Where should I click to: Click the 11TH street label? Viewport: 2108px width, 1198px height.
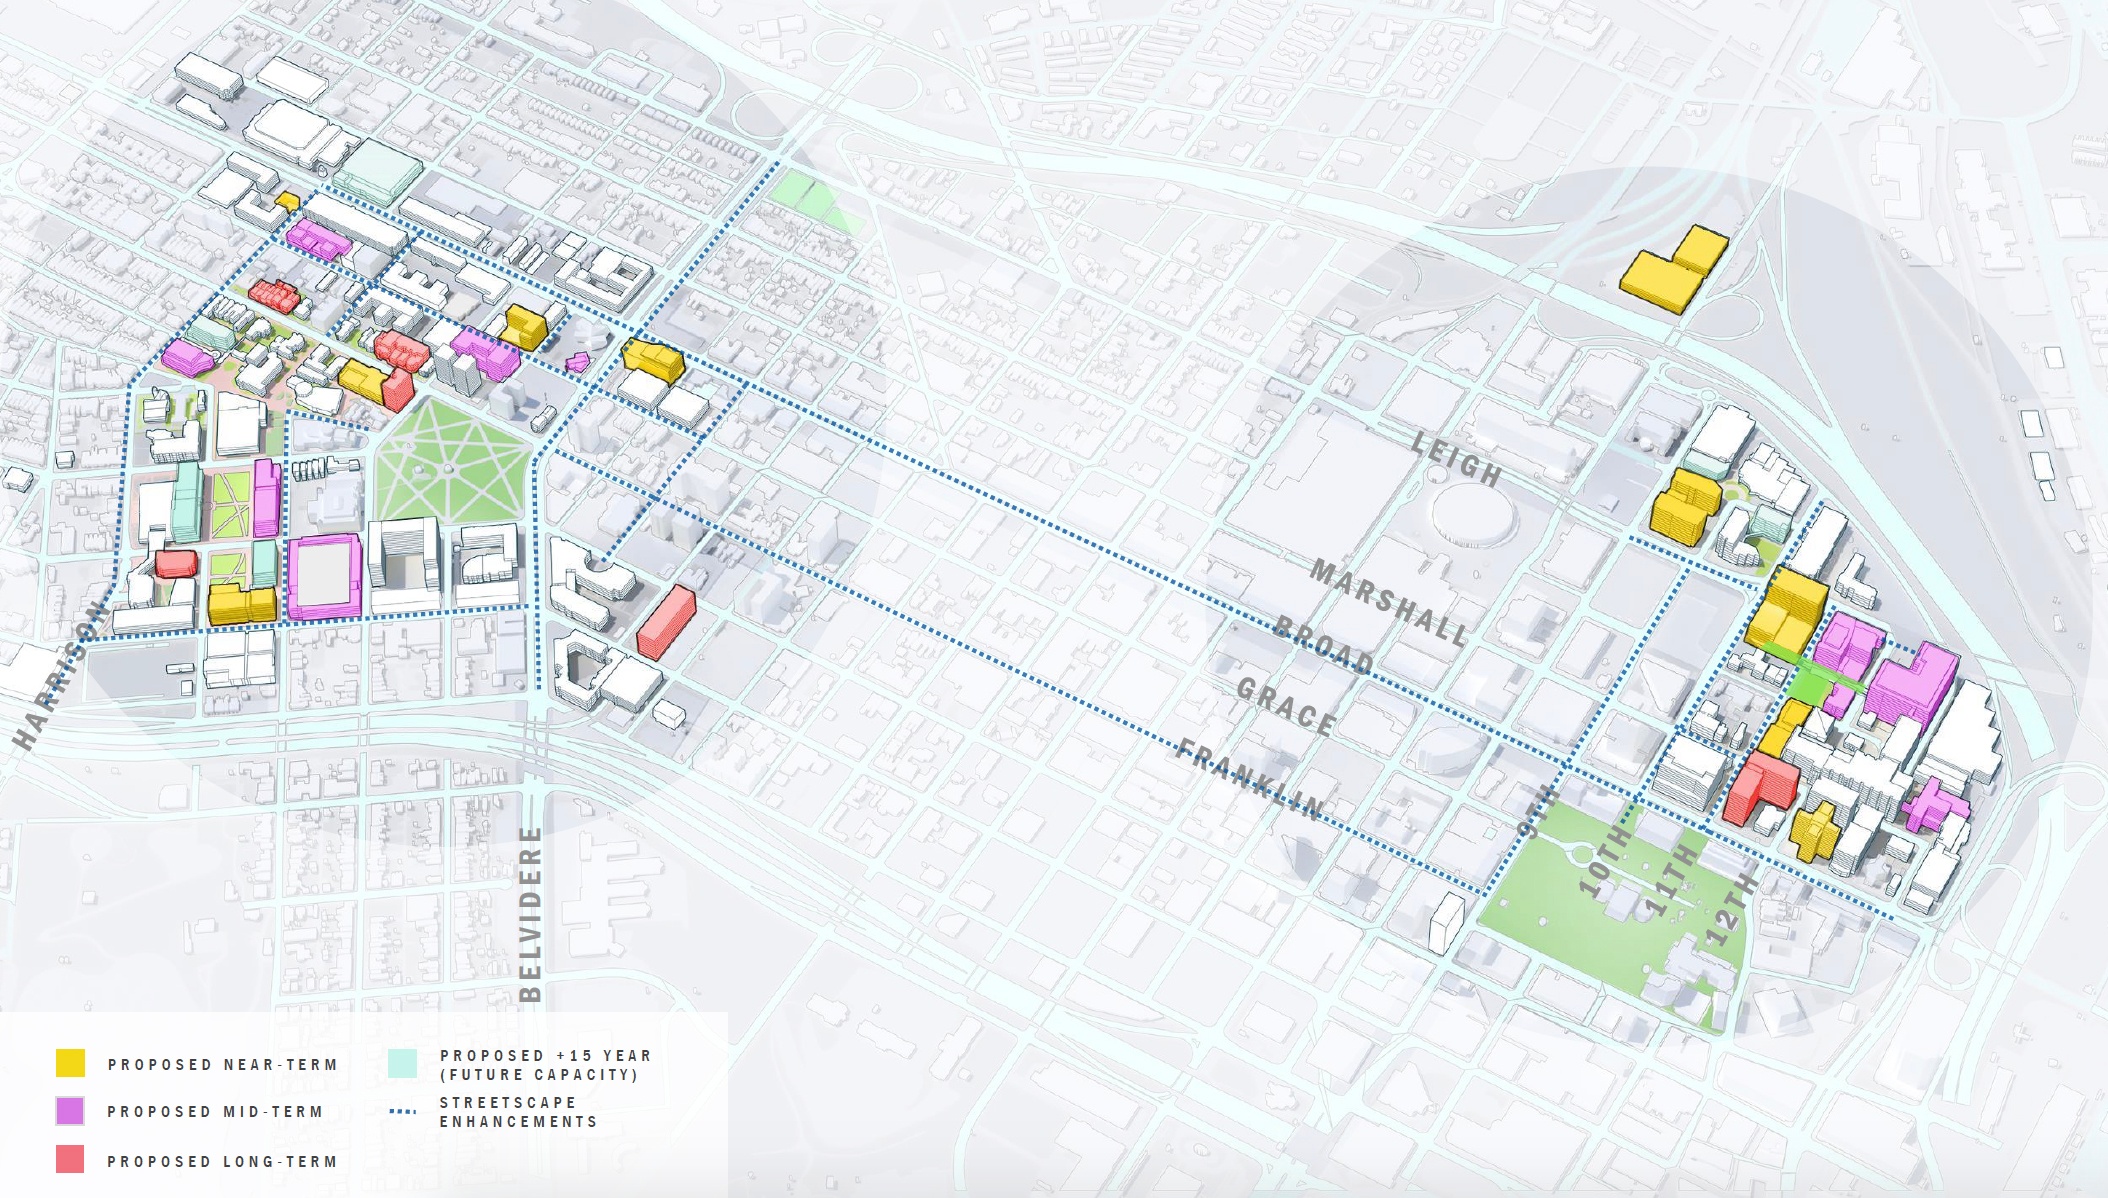1669,880
